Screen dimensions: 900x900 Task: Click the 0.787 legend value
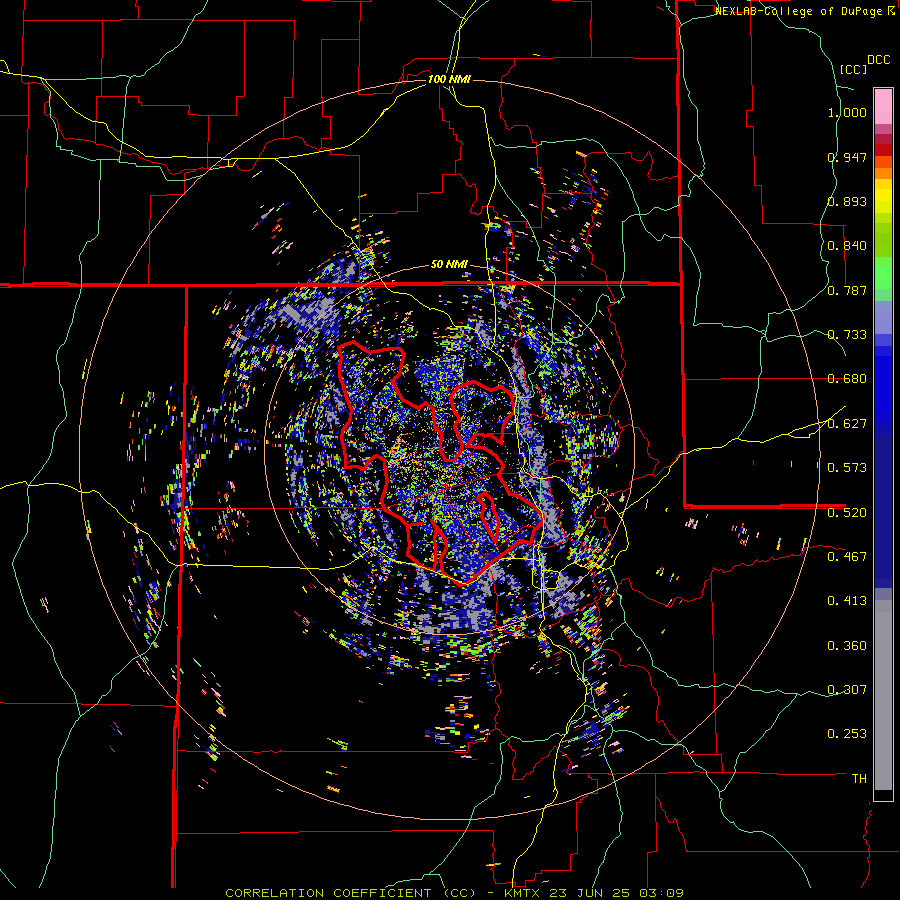pyautogui.click(x=847, y=290)
